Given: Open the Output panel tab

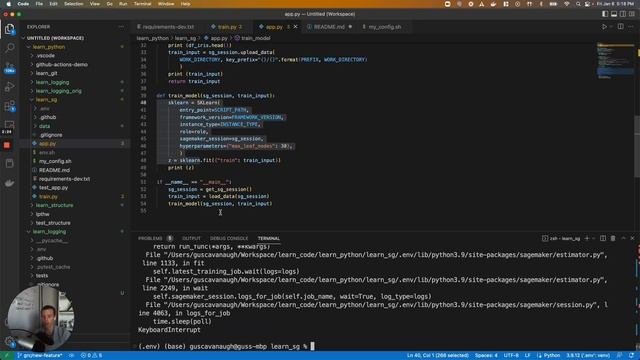Looking at the screenshot, I should [191, 238].
